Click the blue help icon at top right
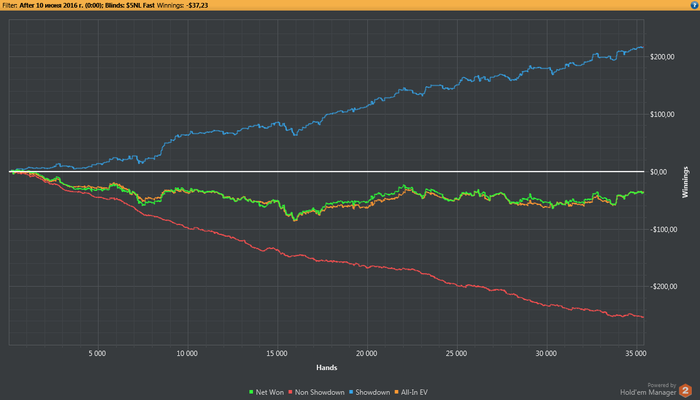The width and height of the screenshot is (700, 400). pyautogui.click(x=694, y=5)
